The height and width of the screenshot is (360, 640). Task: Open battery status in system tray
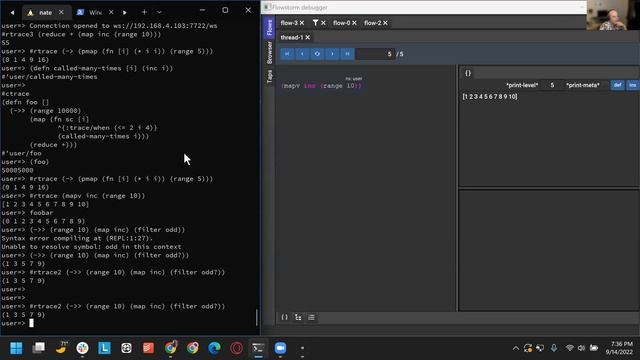click(x=594, y=348)
